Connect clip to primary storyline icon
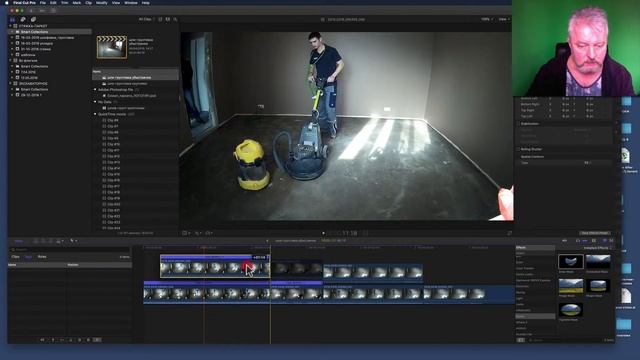The image size is (640, 360). 36,241
